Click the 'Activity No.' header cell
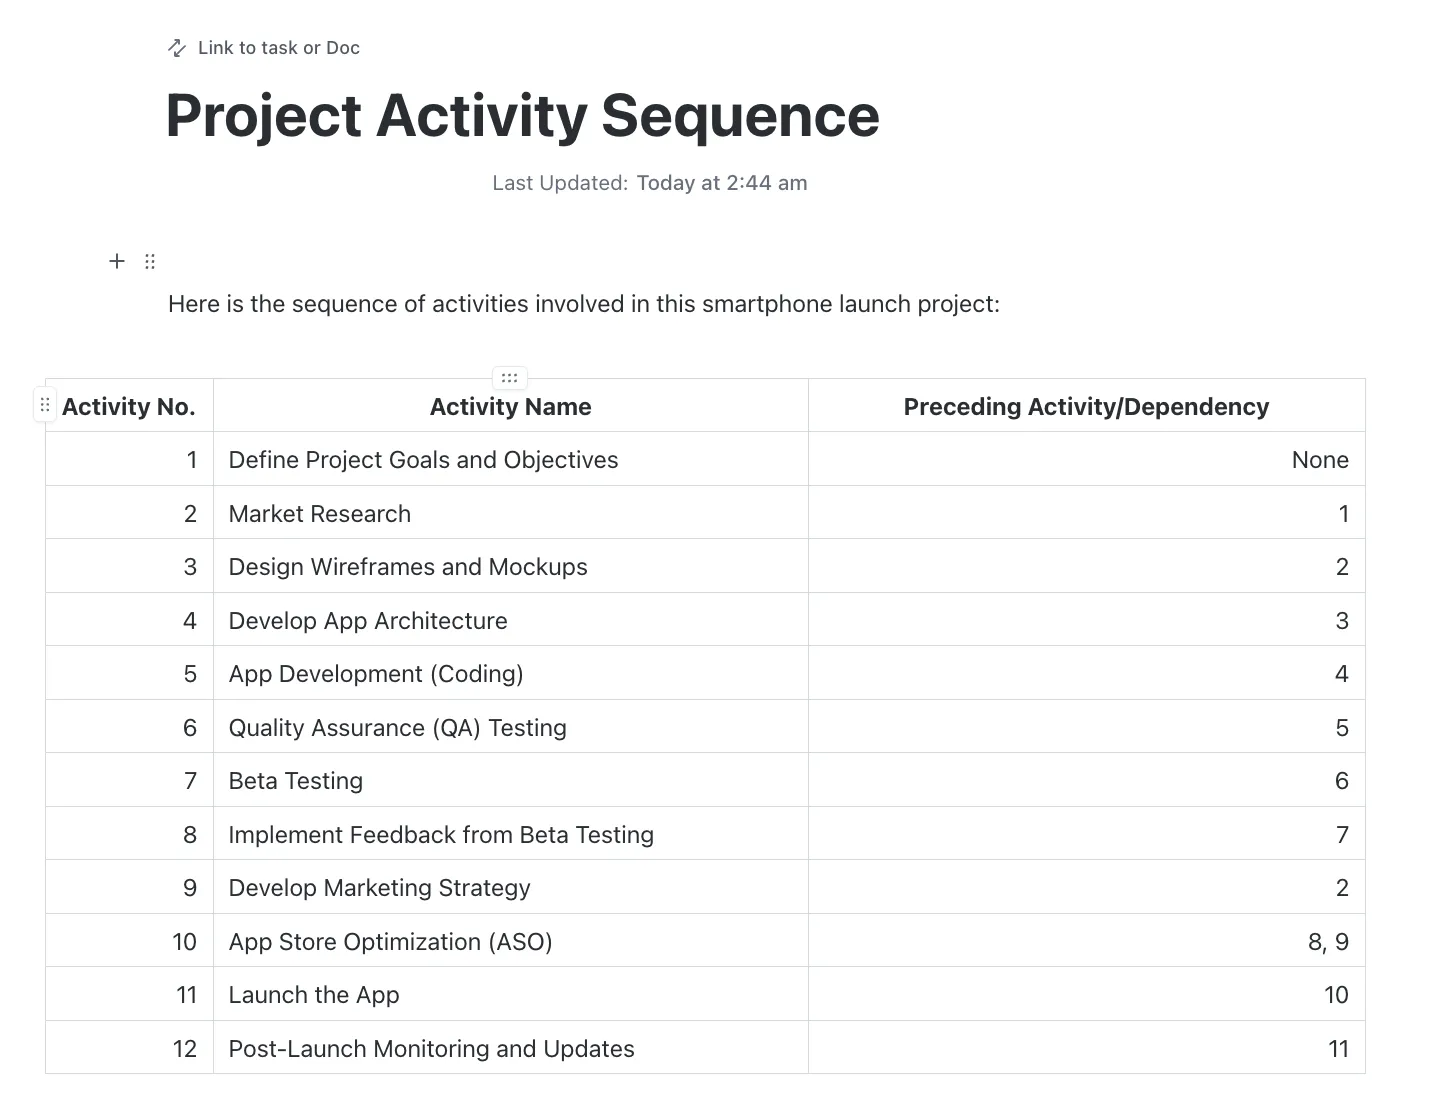 coord(129,406)
